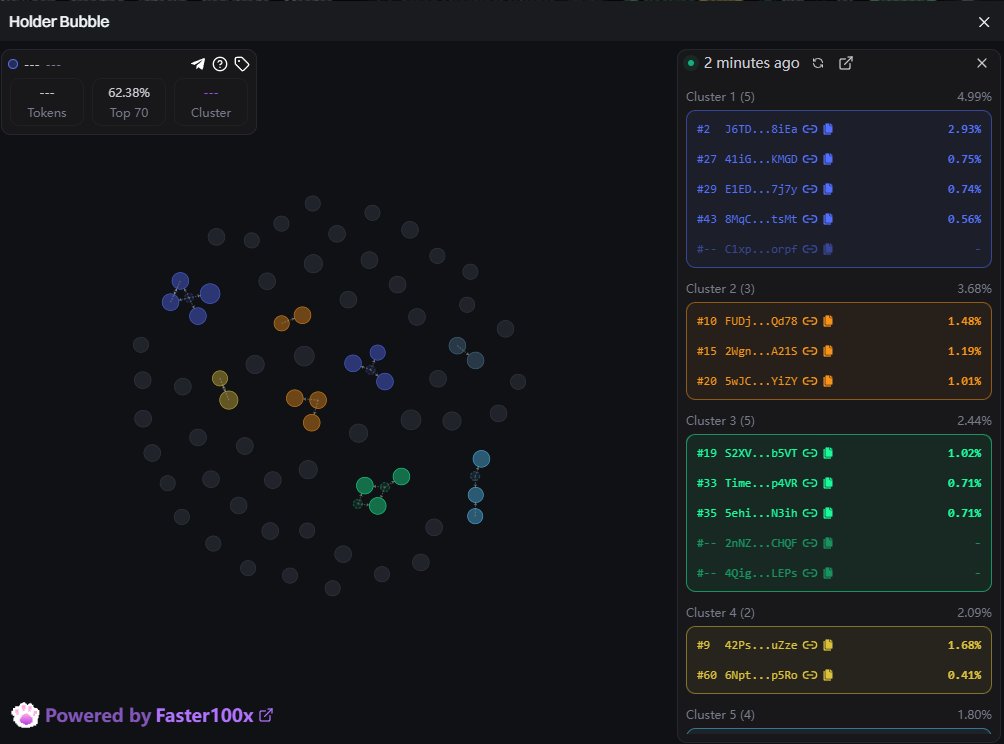This screenshot has height=744, width=1004.
Task: Open link icon for 42Ps...uZze
Action: coord(810,645)
